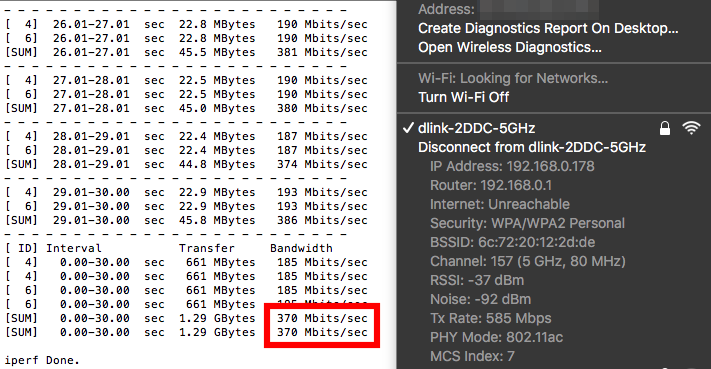Click the 374 Mbits/sec SUM value
Screen dimensions: 711x369
click(322, 165)
